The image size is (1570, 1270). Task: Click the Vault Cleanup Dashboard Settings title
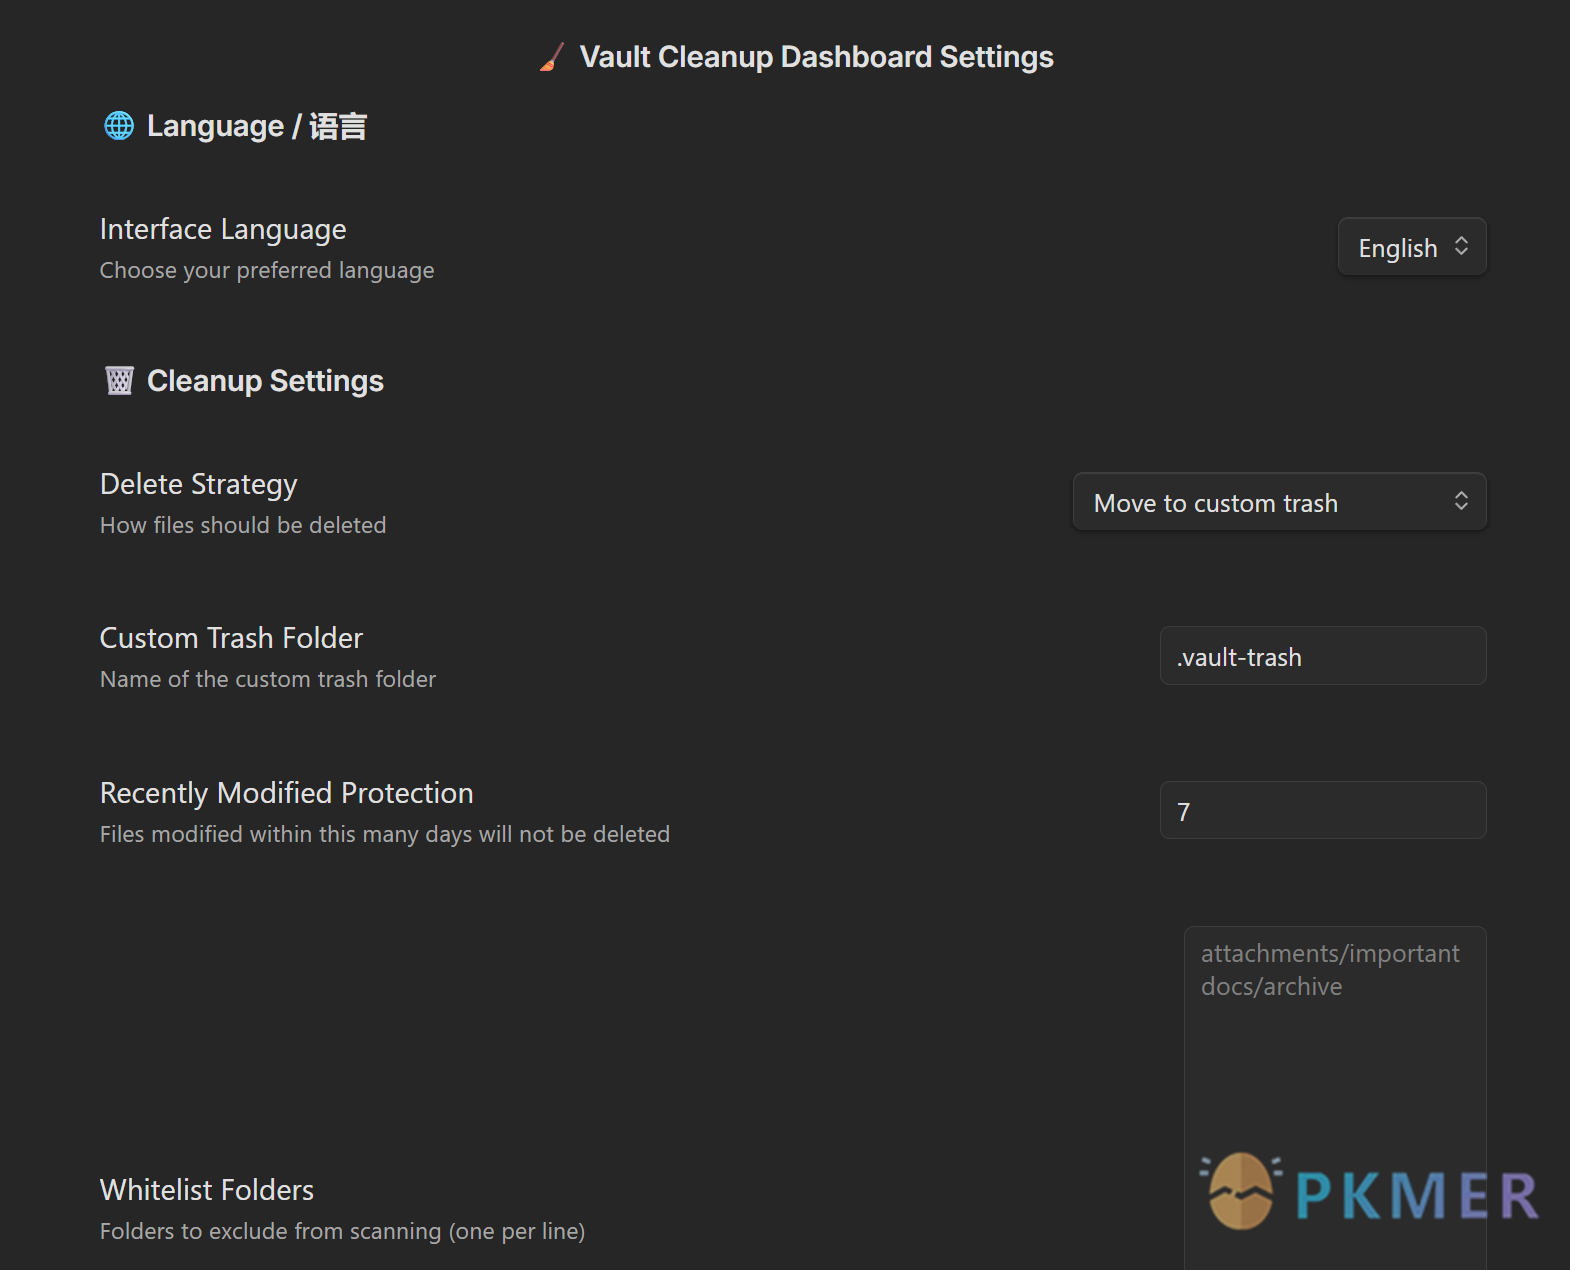tap(816, 57)
